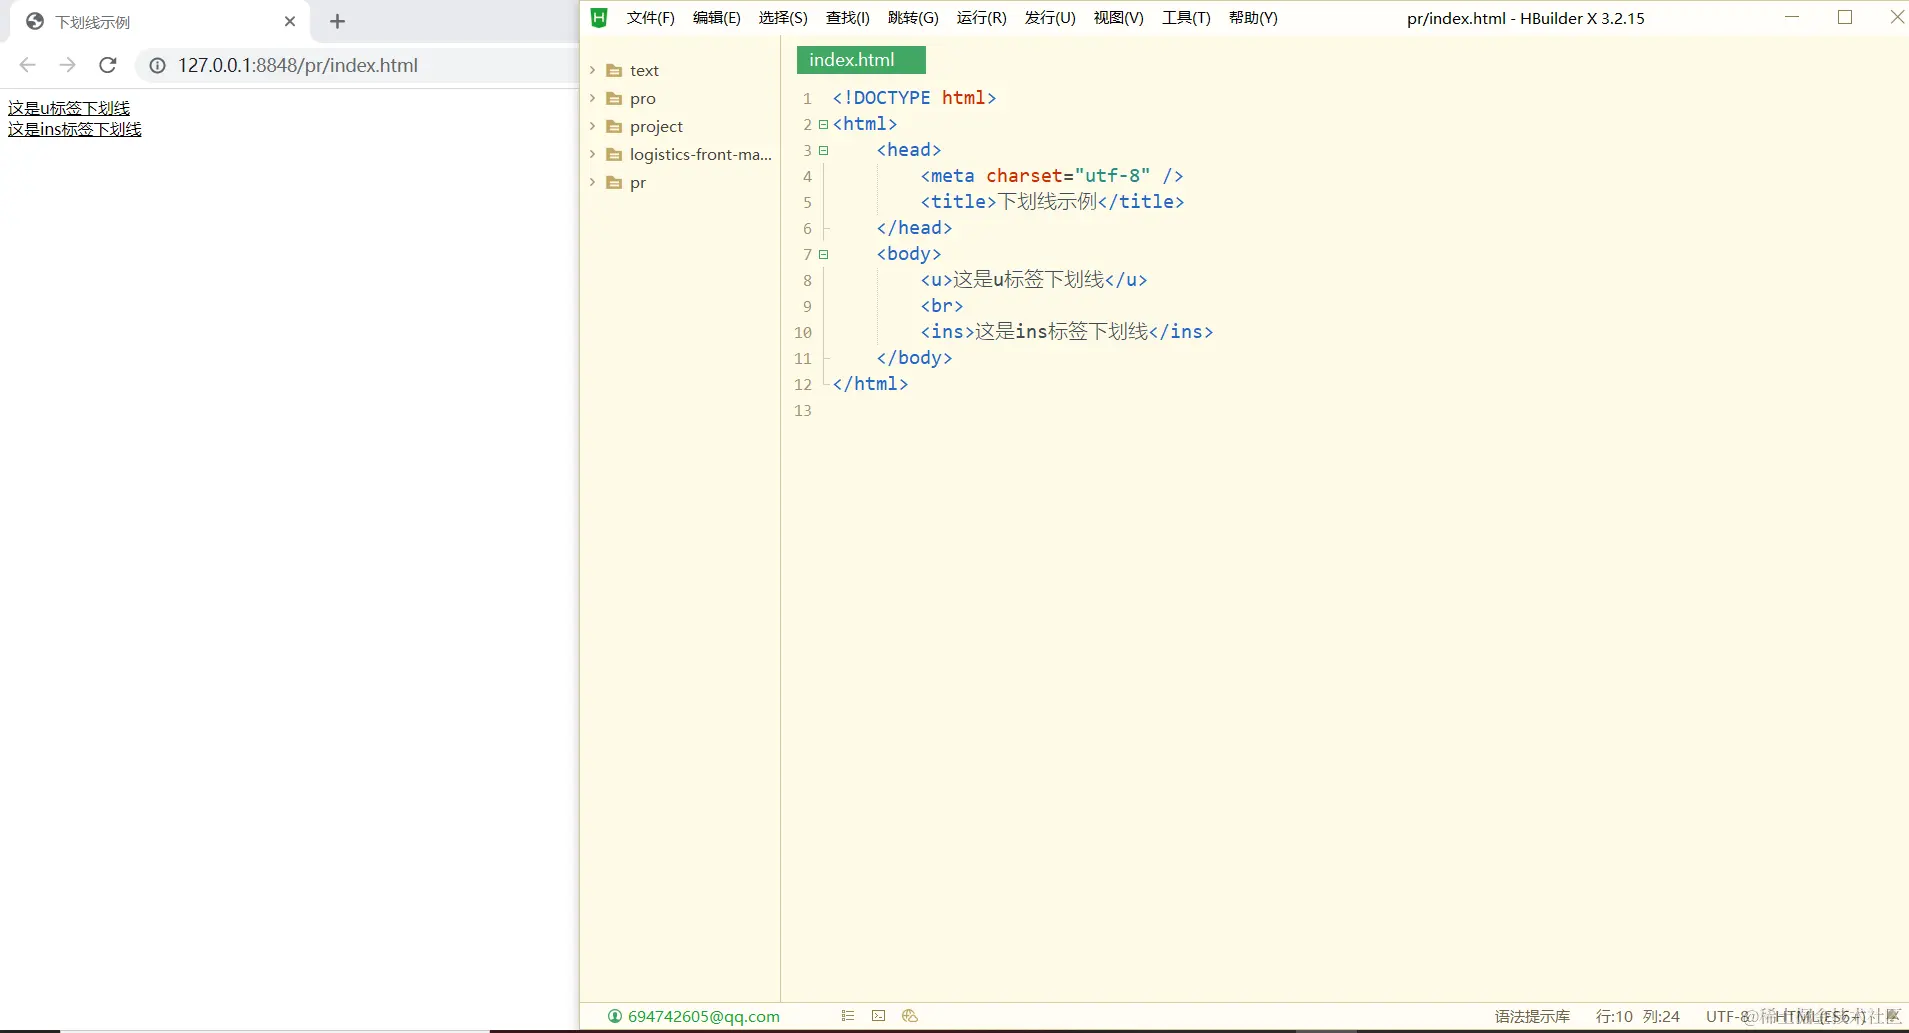Image resolution: width=1909 pixels, height=1033 pixels.
Task: Toggle the document outline icon in status bar
Action: (x=848, y=1016)
